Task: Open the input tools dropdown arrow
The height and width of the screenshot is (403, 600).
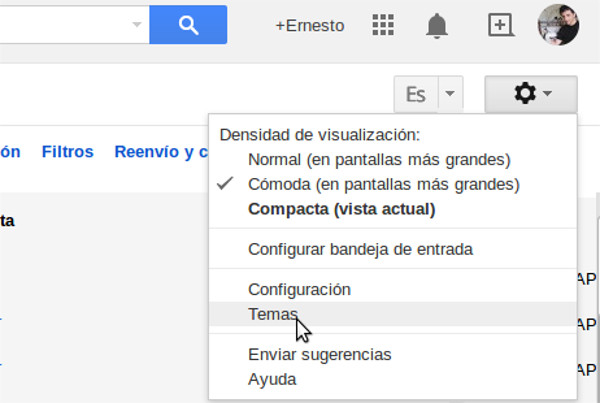Action: tap(450, 94)
